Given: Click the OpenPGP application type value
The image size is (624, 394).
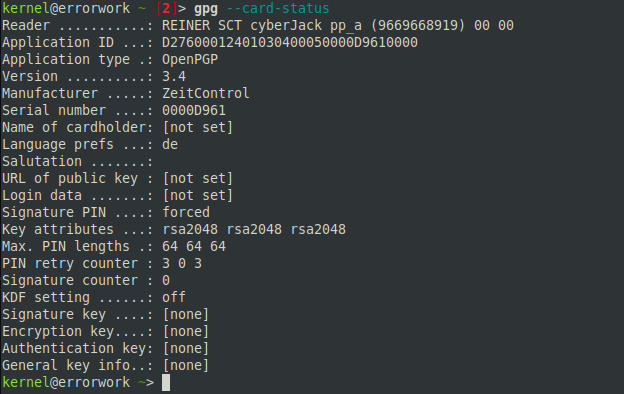Looking at the screenshot, I should (190, 59).
